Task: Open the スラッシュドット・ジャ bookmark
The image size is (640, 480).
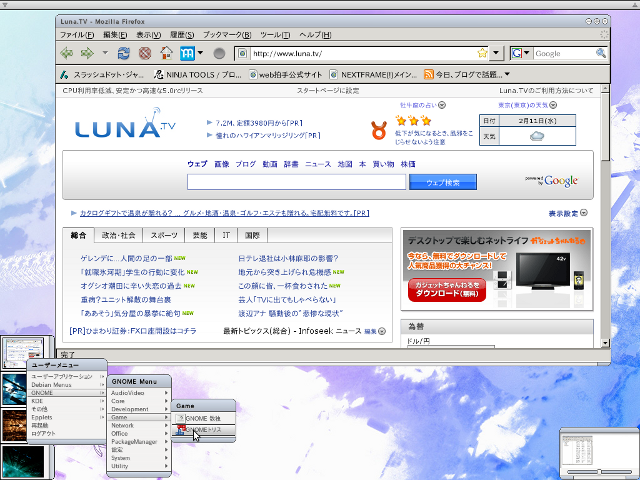Action: (x=102, y=75)
